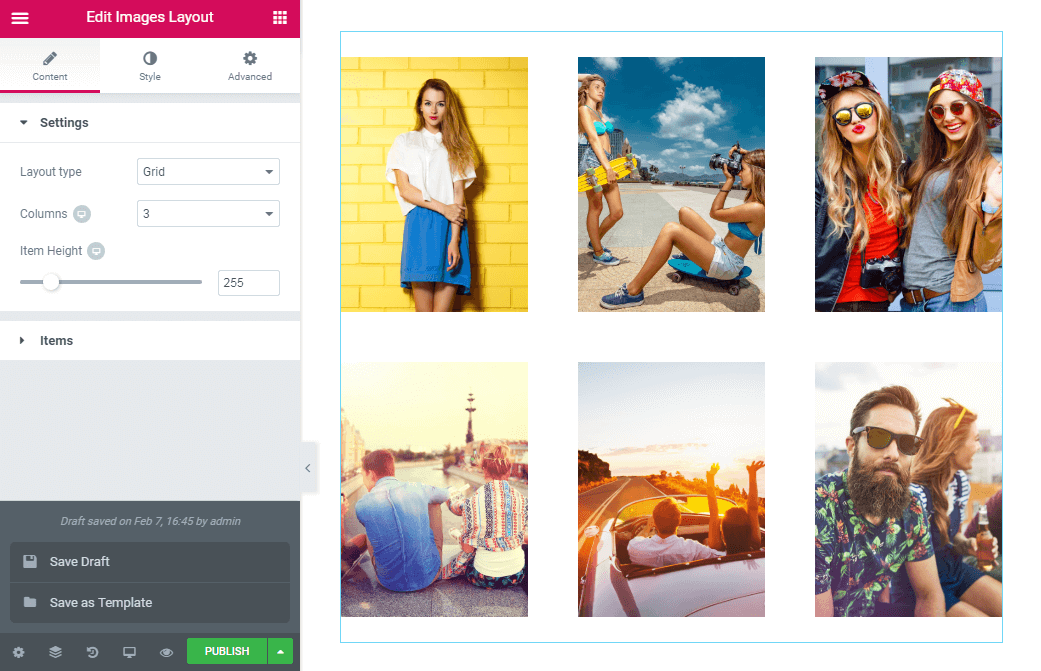Open the save options arrow next to Publish
This screenshot has width=1041, height=671.
[280, 651]
